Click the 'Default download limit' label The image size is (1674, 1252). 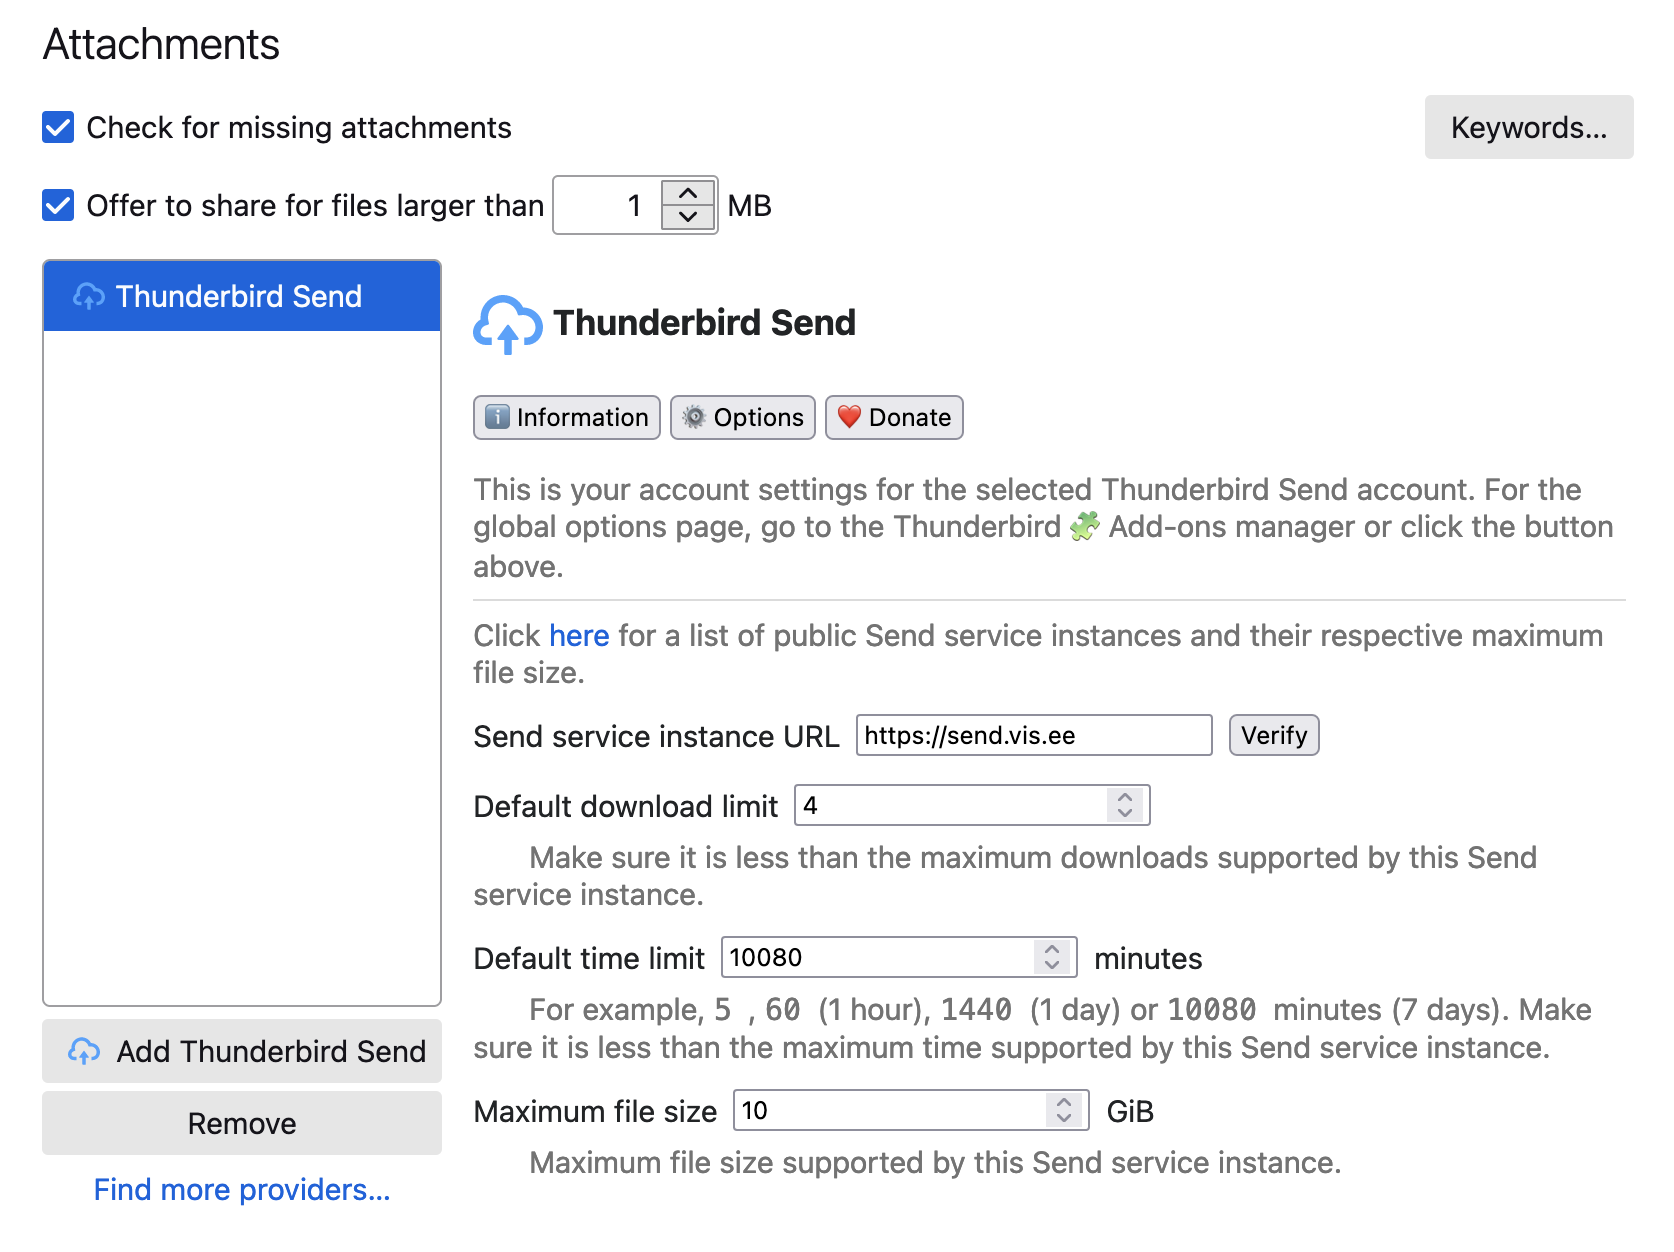[x=625, y=806]
